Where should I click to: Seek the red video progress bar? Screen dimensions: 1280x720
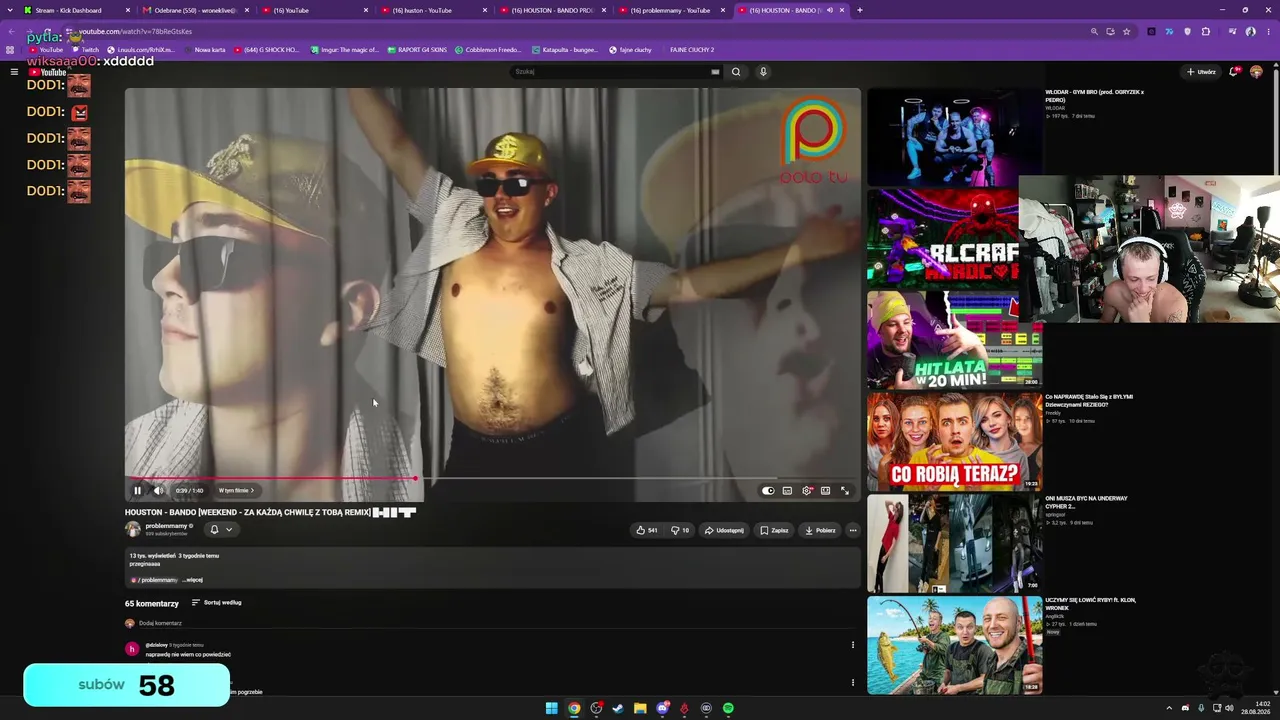492,478
